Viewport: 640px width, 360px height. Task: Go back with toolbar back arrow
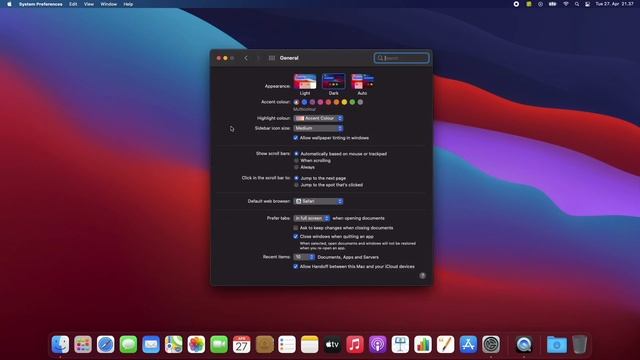click(246, 58)
